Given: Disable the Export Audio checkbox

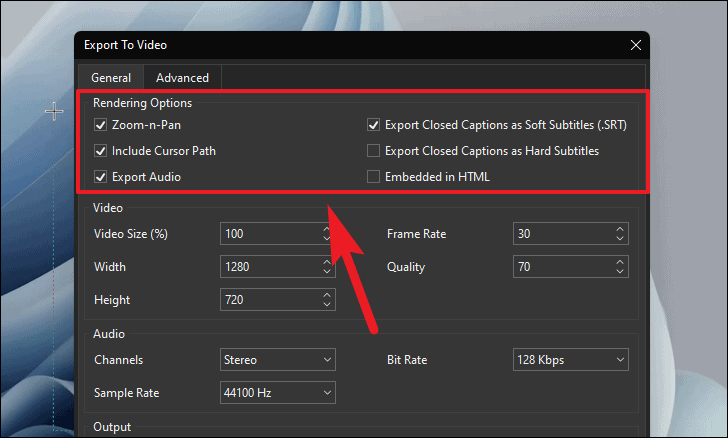Looking at the screenshot, I should click(x=100, y=177).
